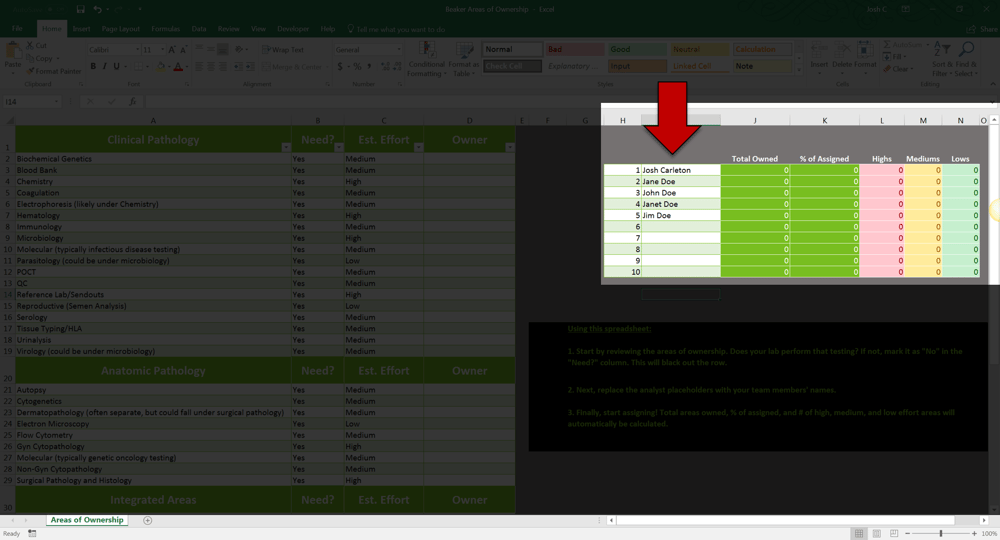Click the Share button
This screenshot has height=540, width=1000.
[x=982, y=29]
